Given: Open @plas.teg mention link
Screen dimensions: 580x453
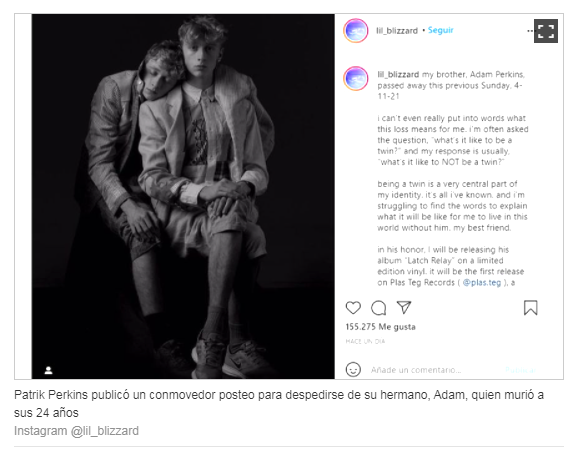Looking at the screenshot, I should tap(482, 283).
